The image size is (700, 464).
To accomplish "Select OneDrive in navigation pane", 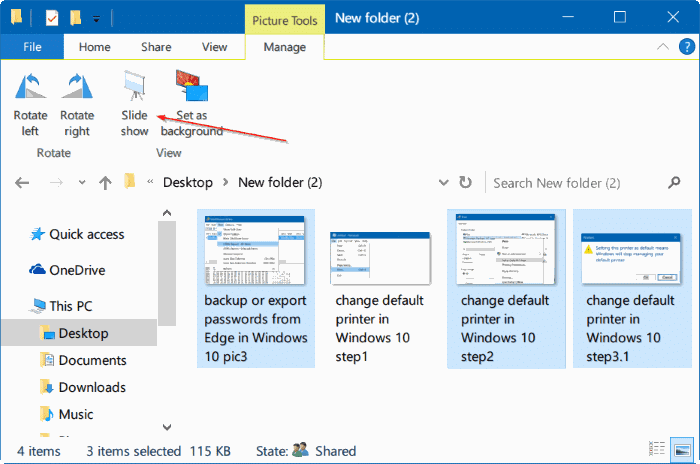I will pyautogui.click(x=78, y=270).
